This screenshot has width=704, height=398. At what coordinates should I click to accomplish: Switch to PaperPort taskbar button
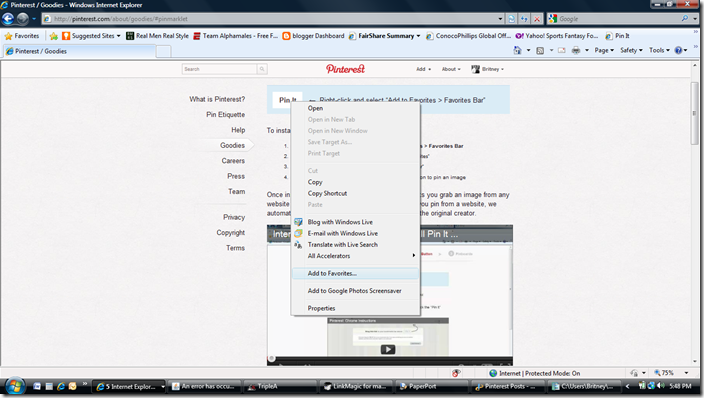pos(432,386)
